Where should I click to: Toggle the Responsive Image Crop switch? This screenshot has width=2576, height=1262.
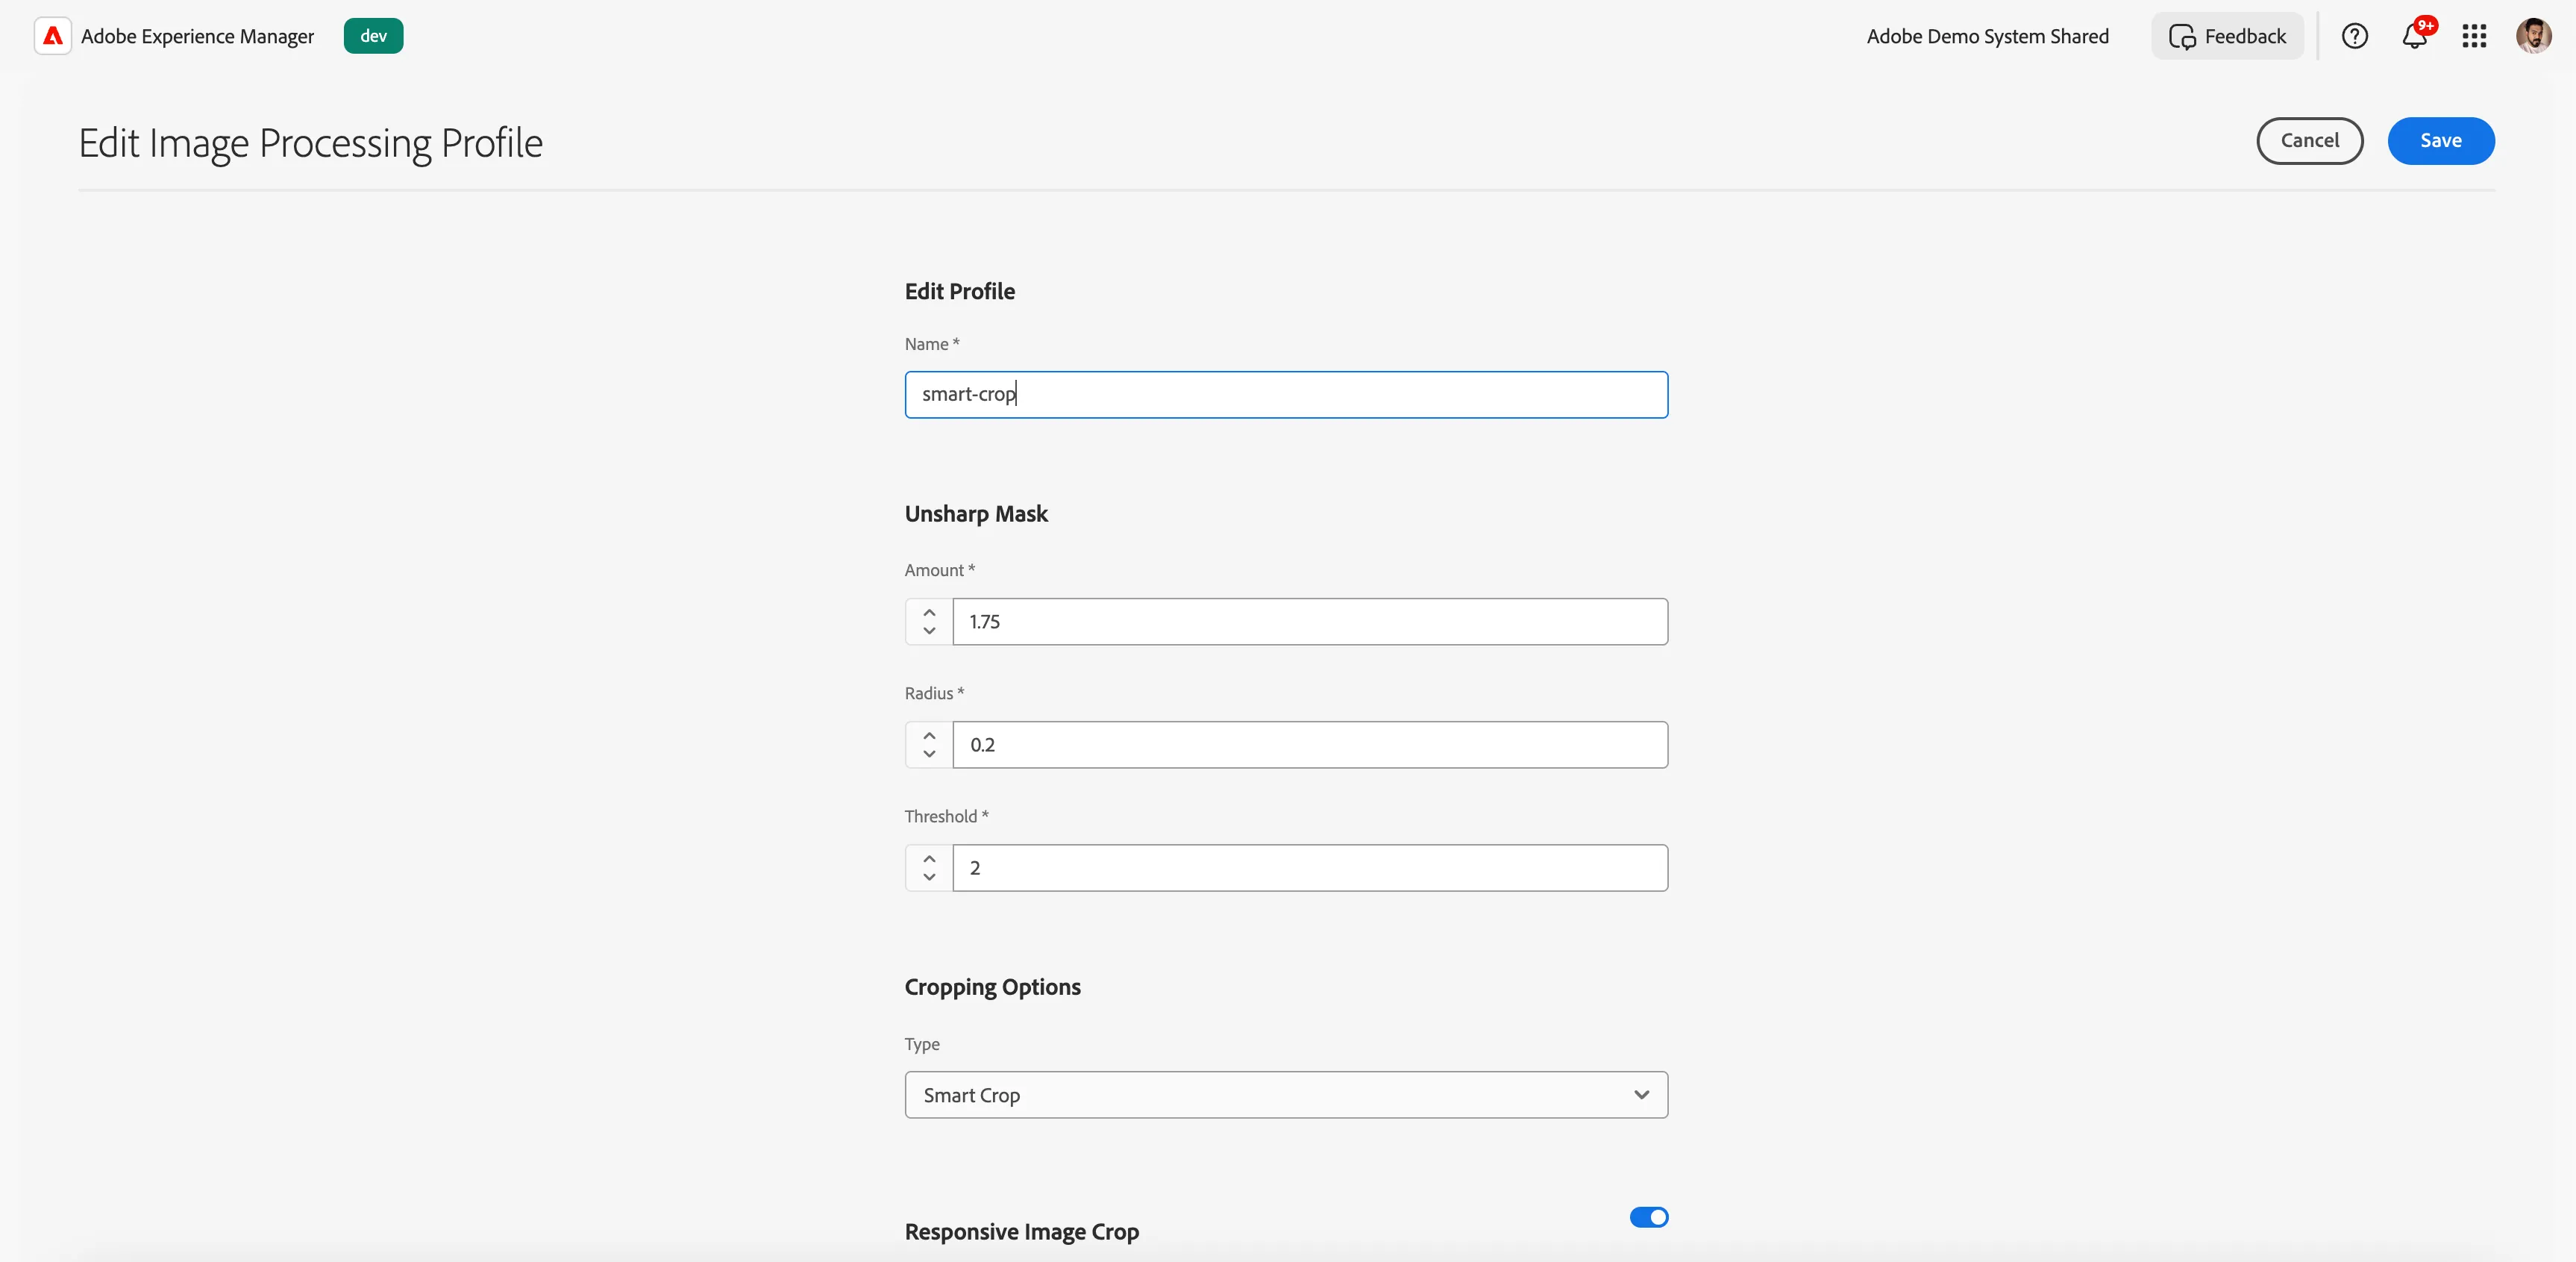[1649, 1217]
